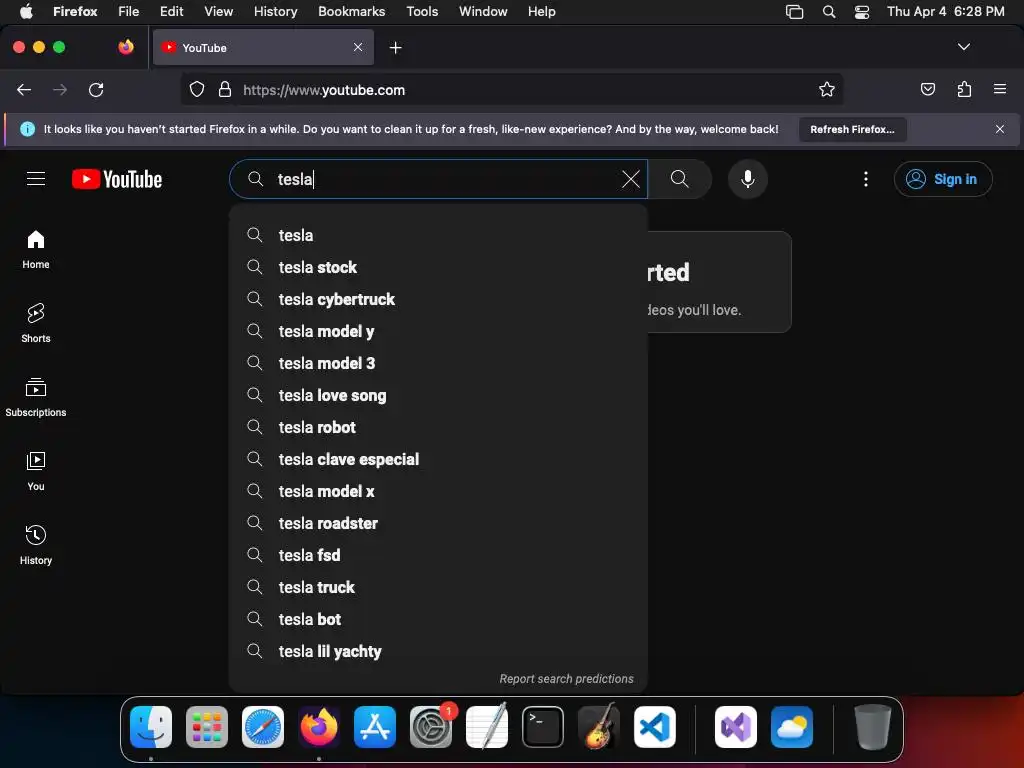Image resolution: width=1024 pixels, height=768 pixels.
Task: Click the site security padlock icon
Action: pos(225,89)
